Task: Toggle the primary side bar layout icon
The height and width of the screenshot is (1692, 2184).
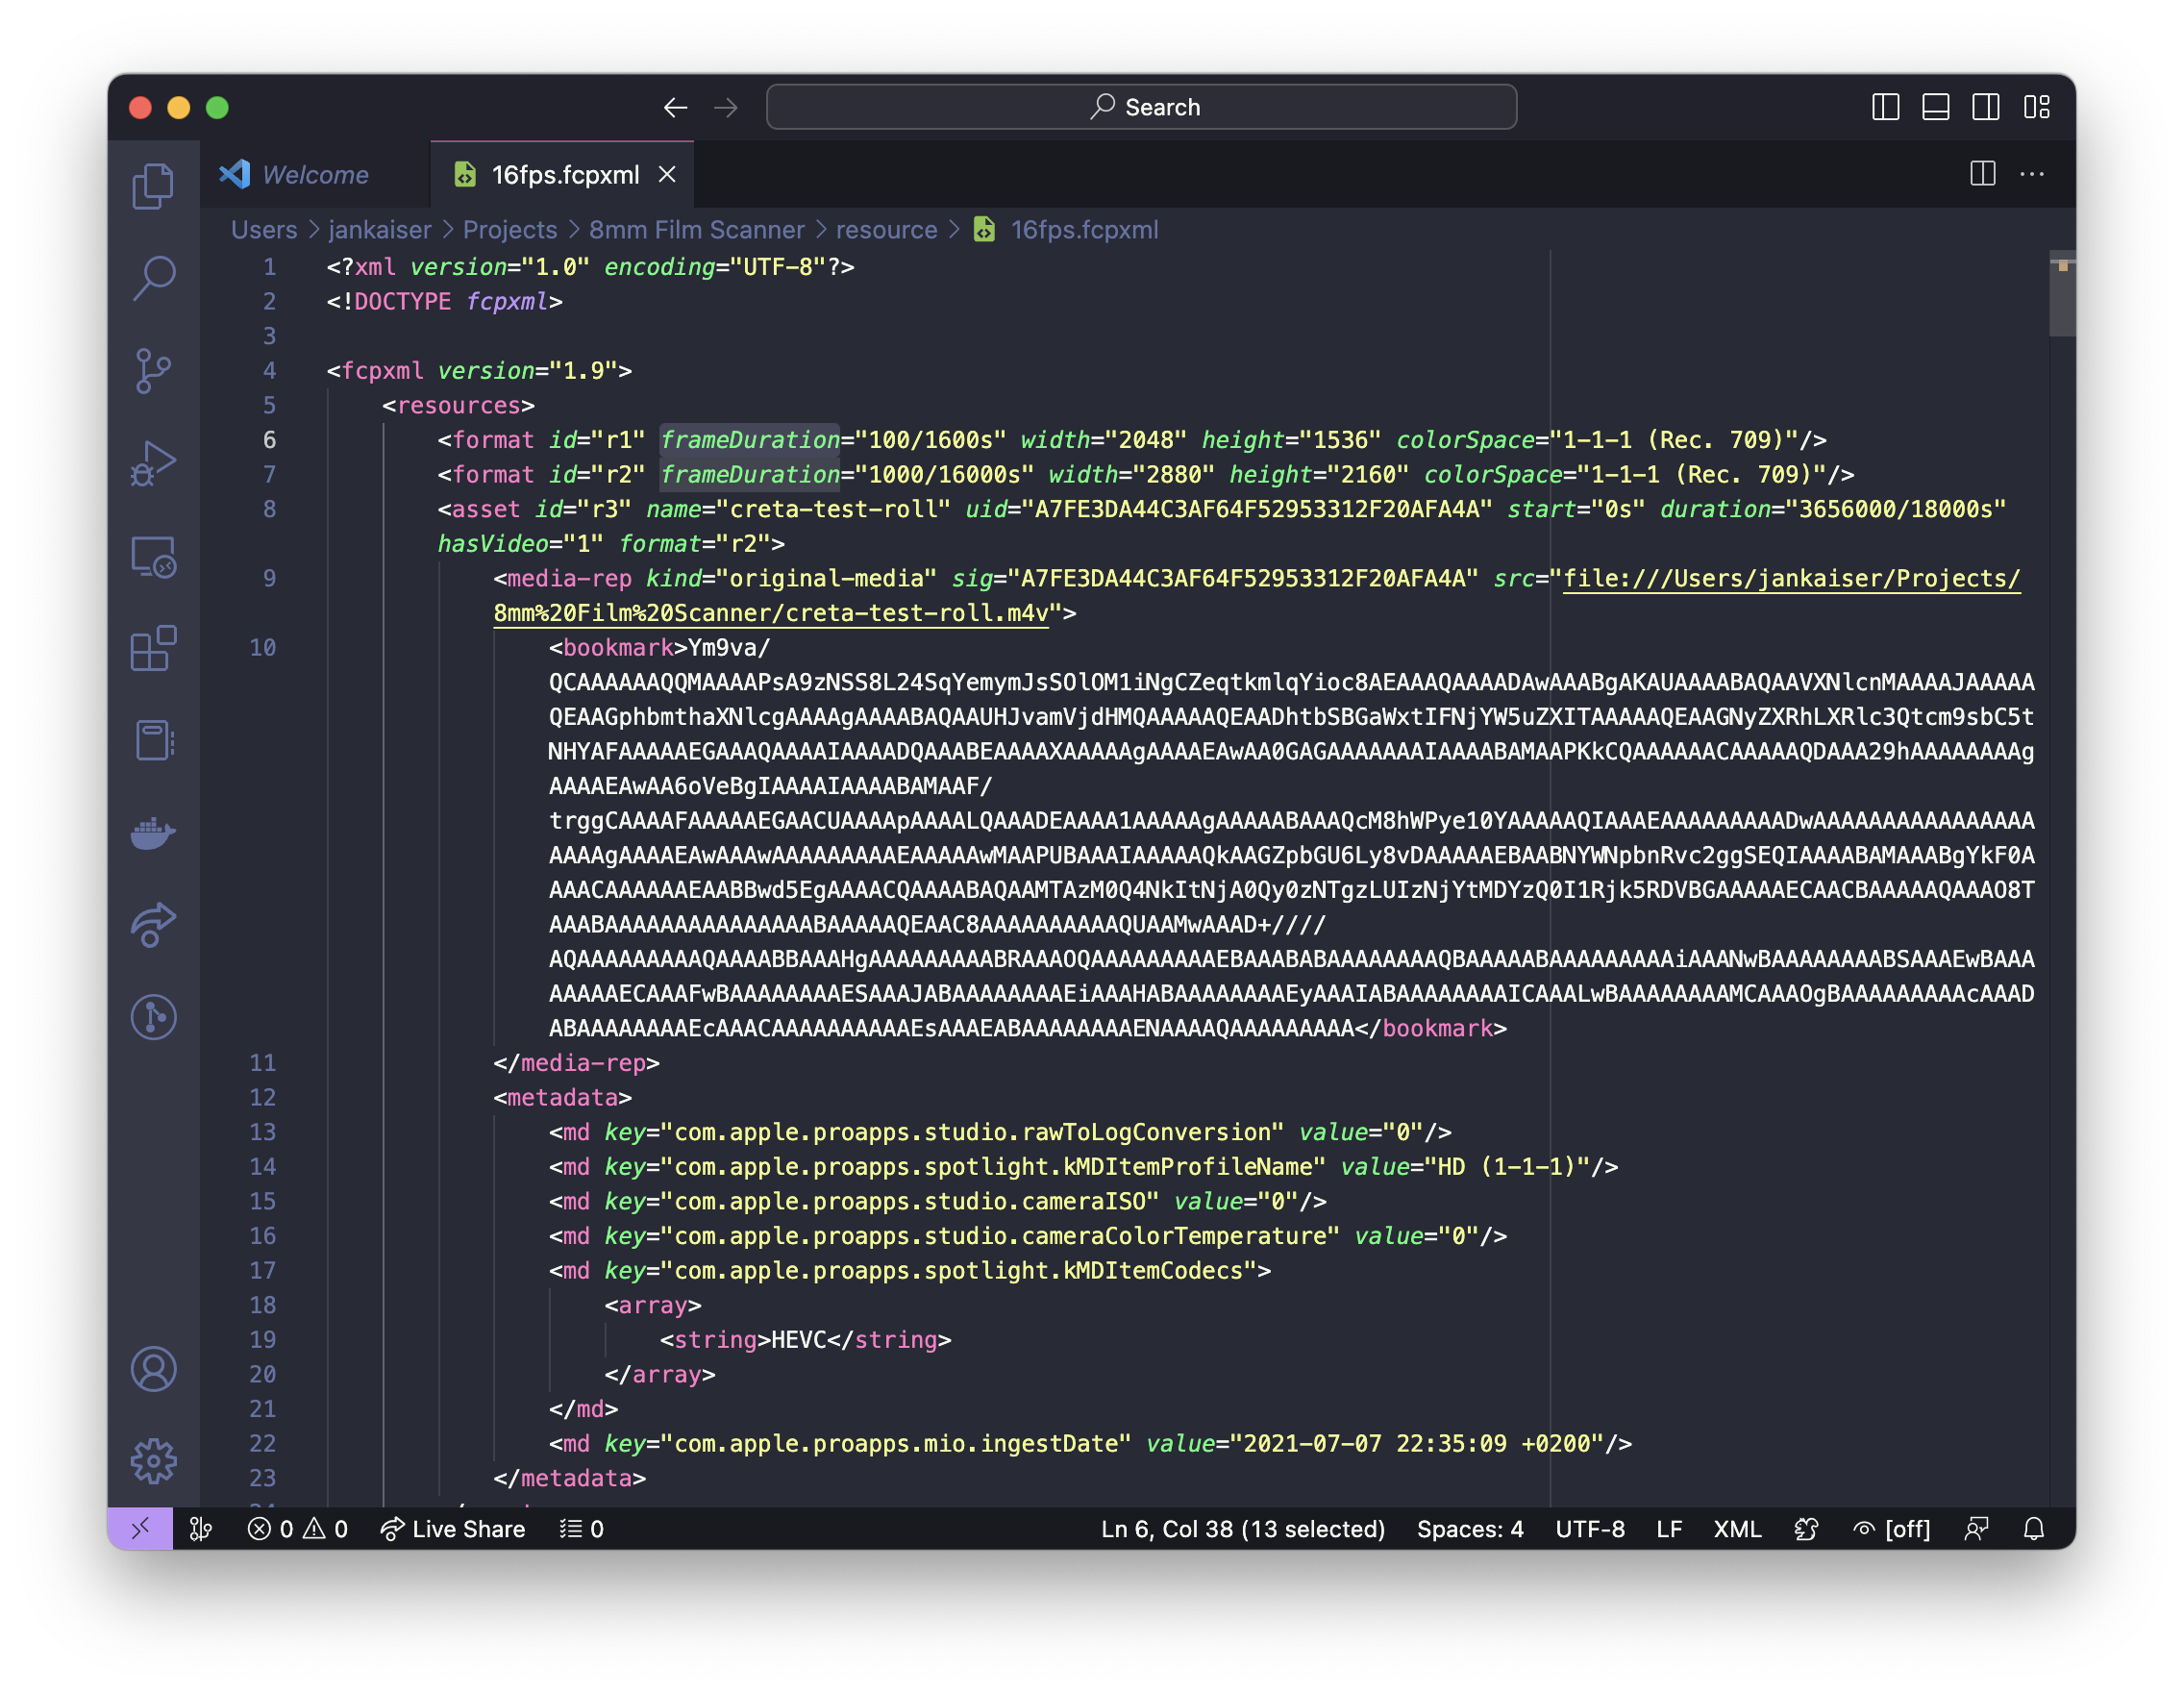Action: 1886,107
